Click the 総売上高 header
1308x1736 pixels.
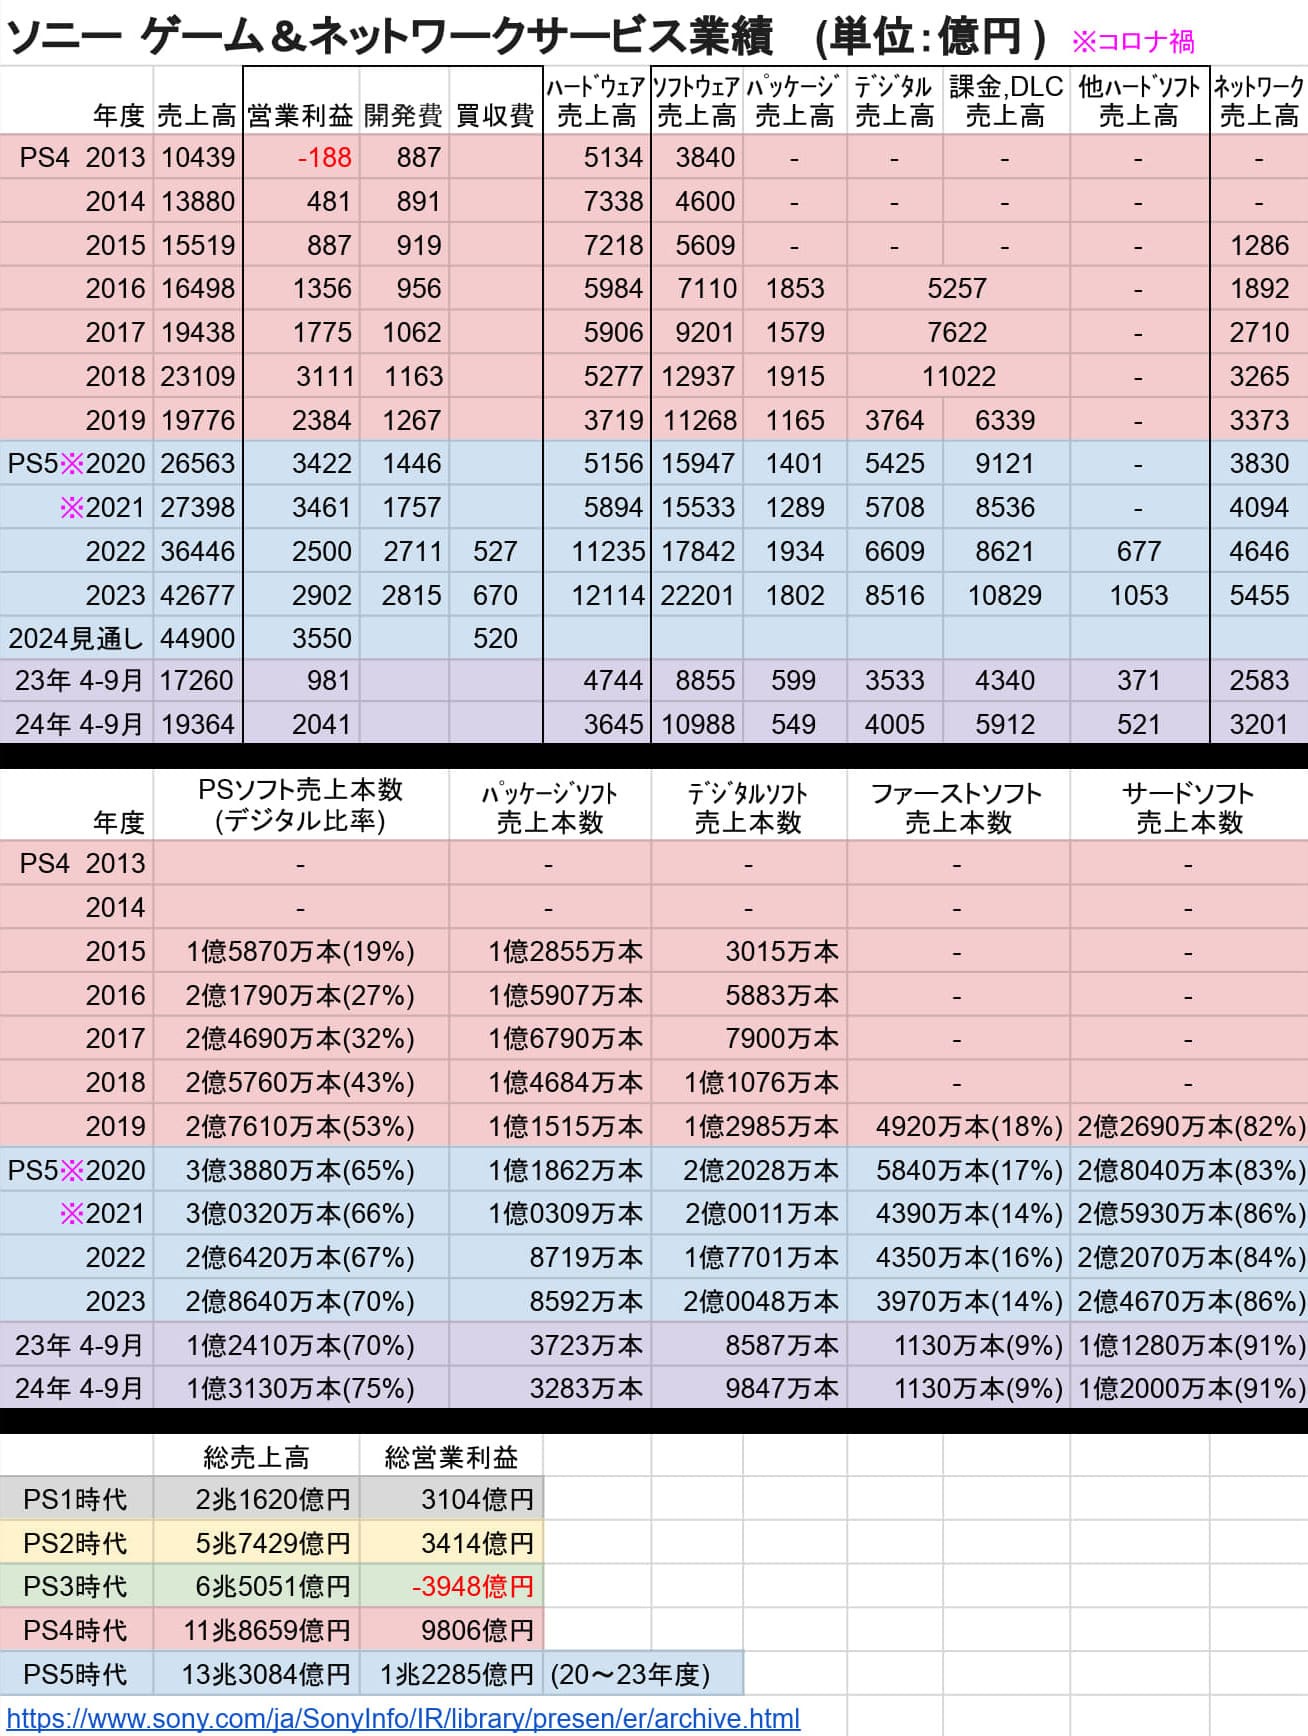click(256, 1458)
